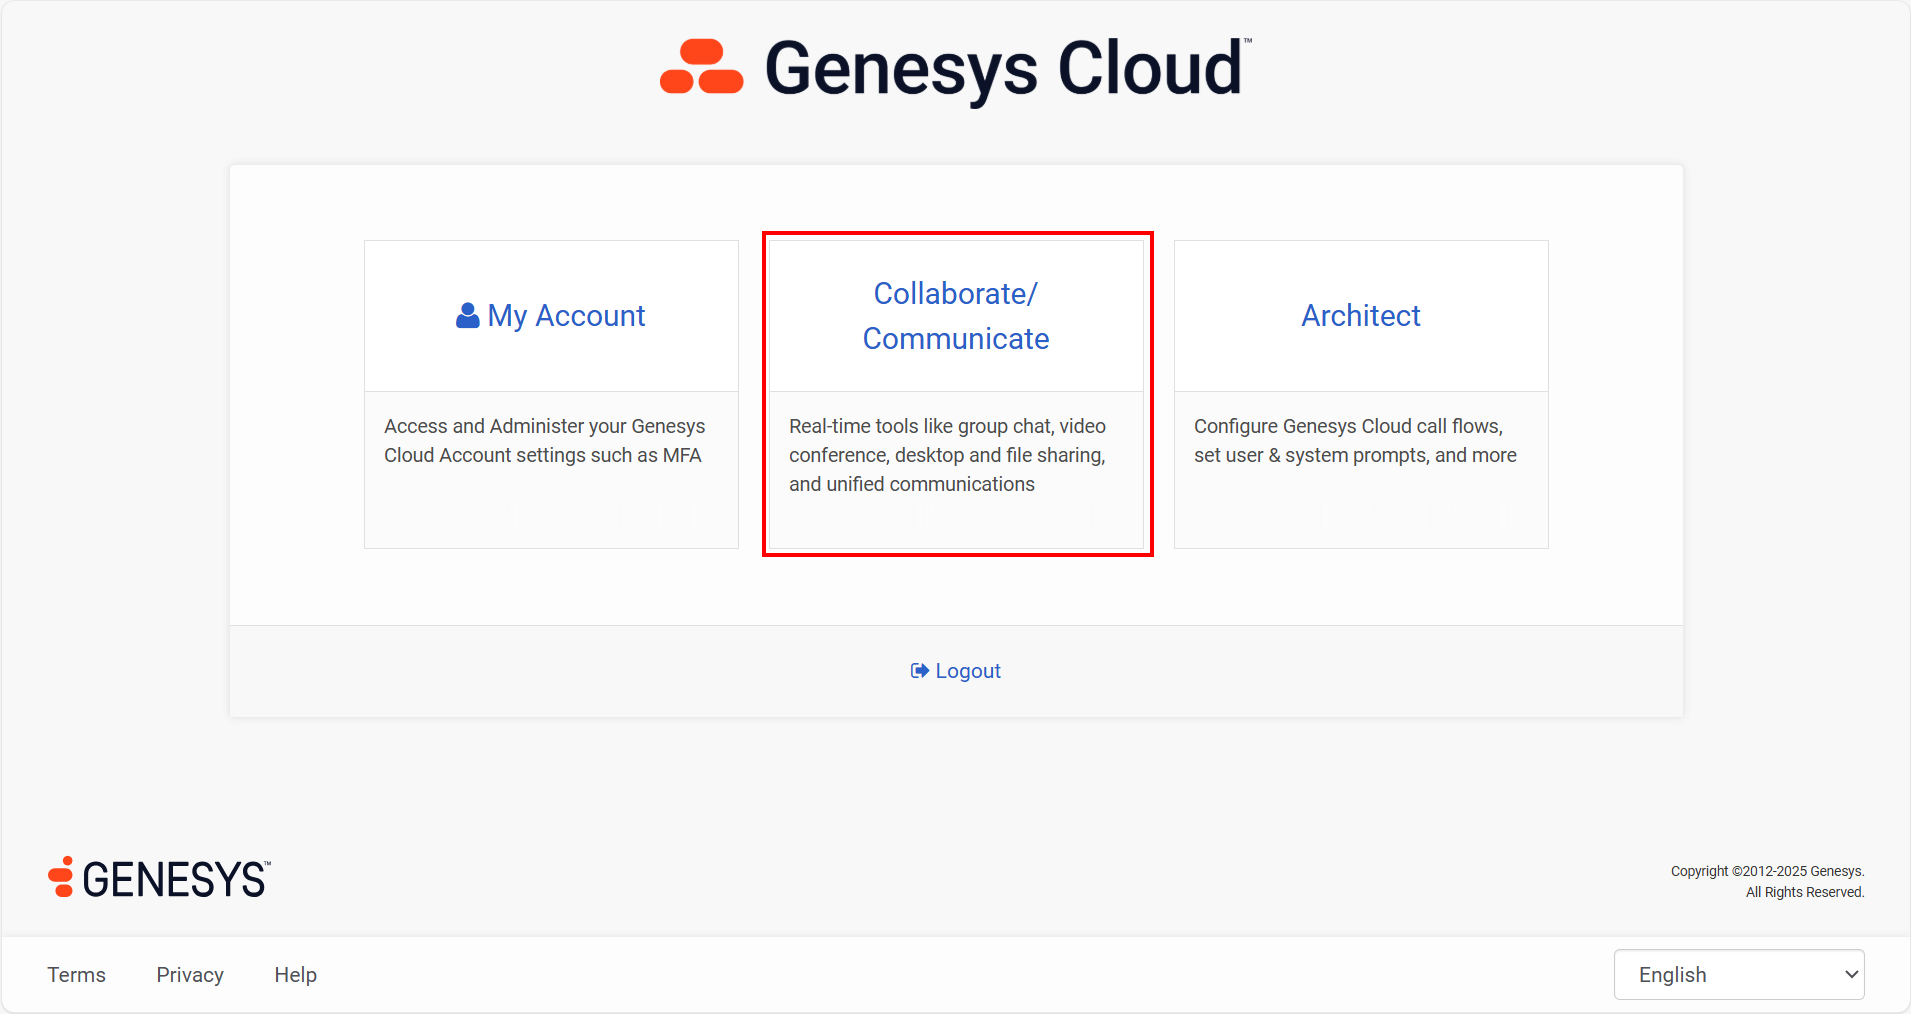The width and height of the screenshot is (1911, 1014).
Task: Open the Privacy footer link
Action: [190, 975]
